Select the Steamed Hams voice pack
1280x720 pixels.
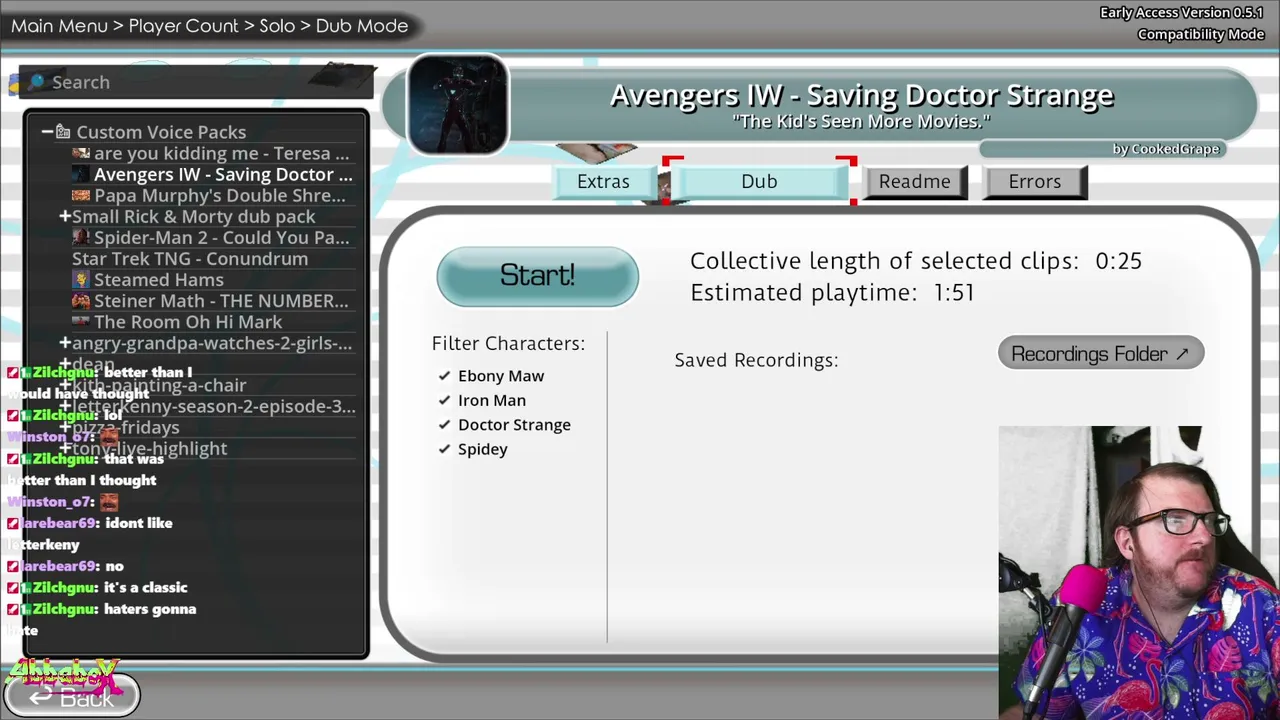[x=158, y=279]
